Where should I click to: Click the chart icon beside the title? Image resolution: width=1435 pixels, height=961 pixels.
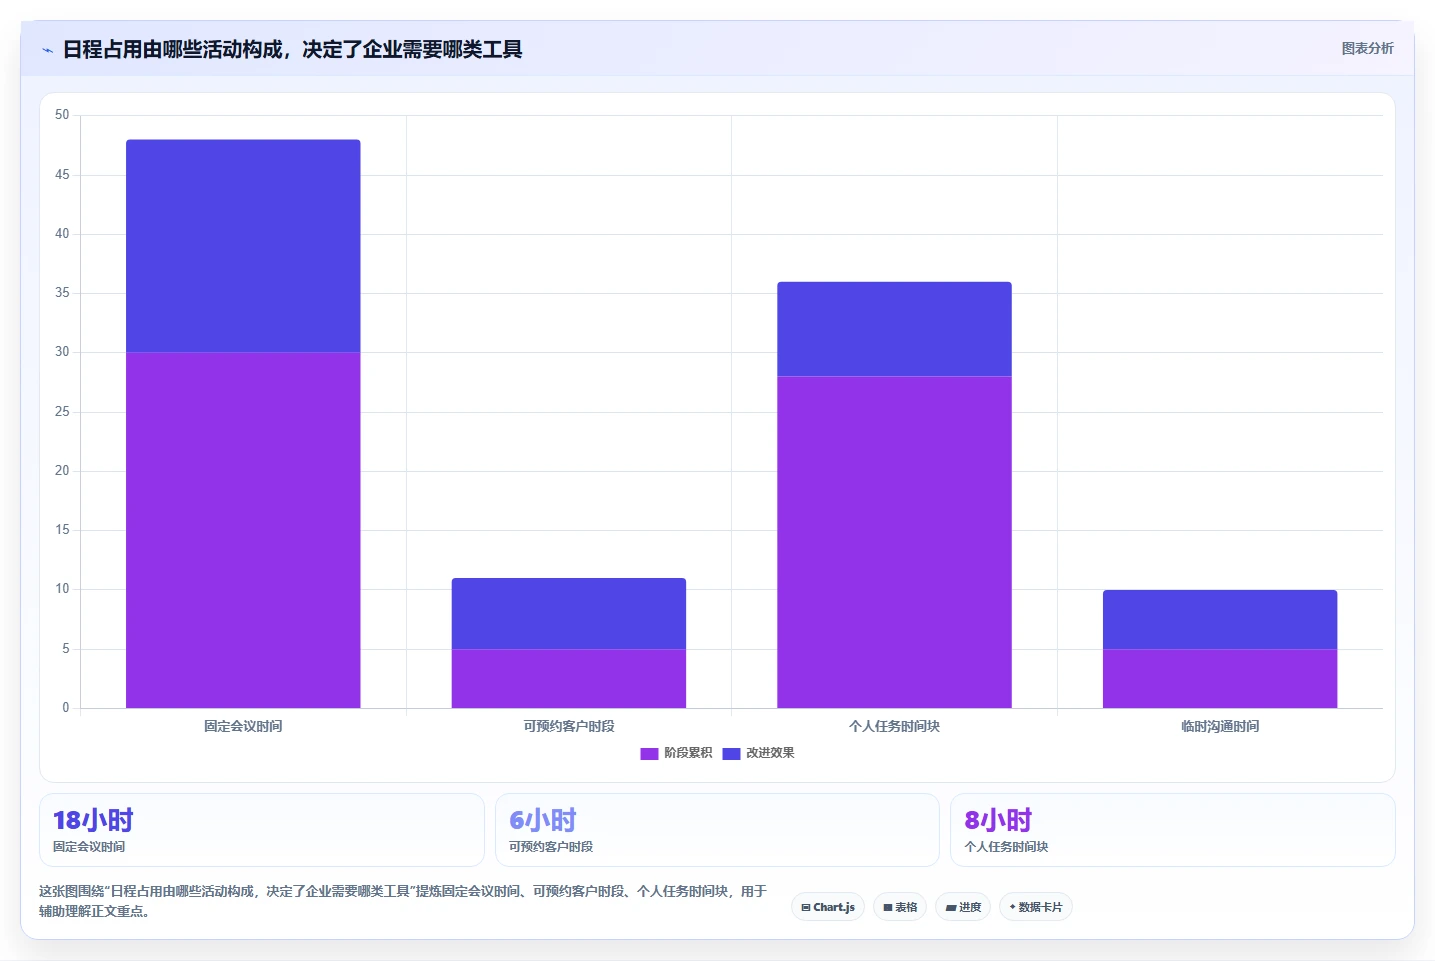(x=47, y=49)
